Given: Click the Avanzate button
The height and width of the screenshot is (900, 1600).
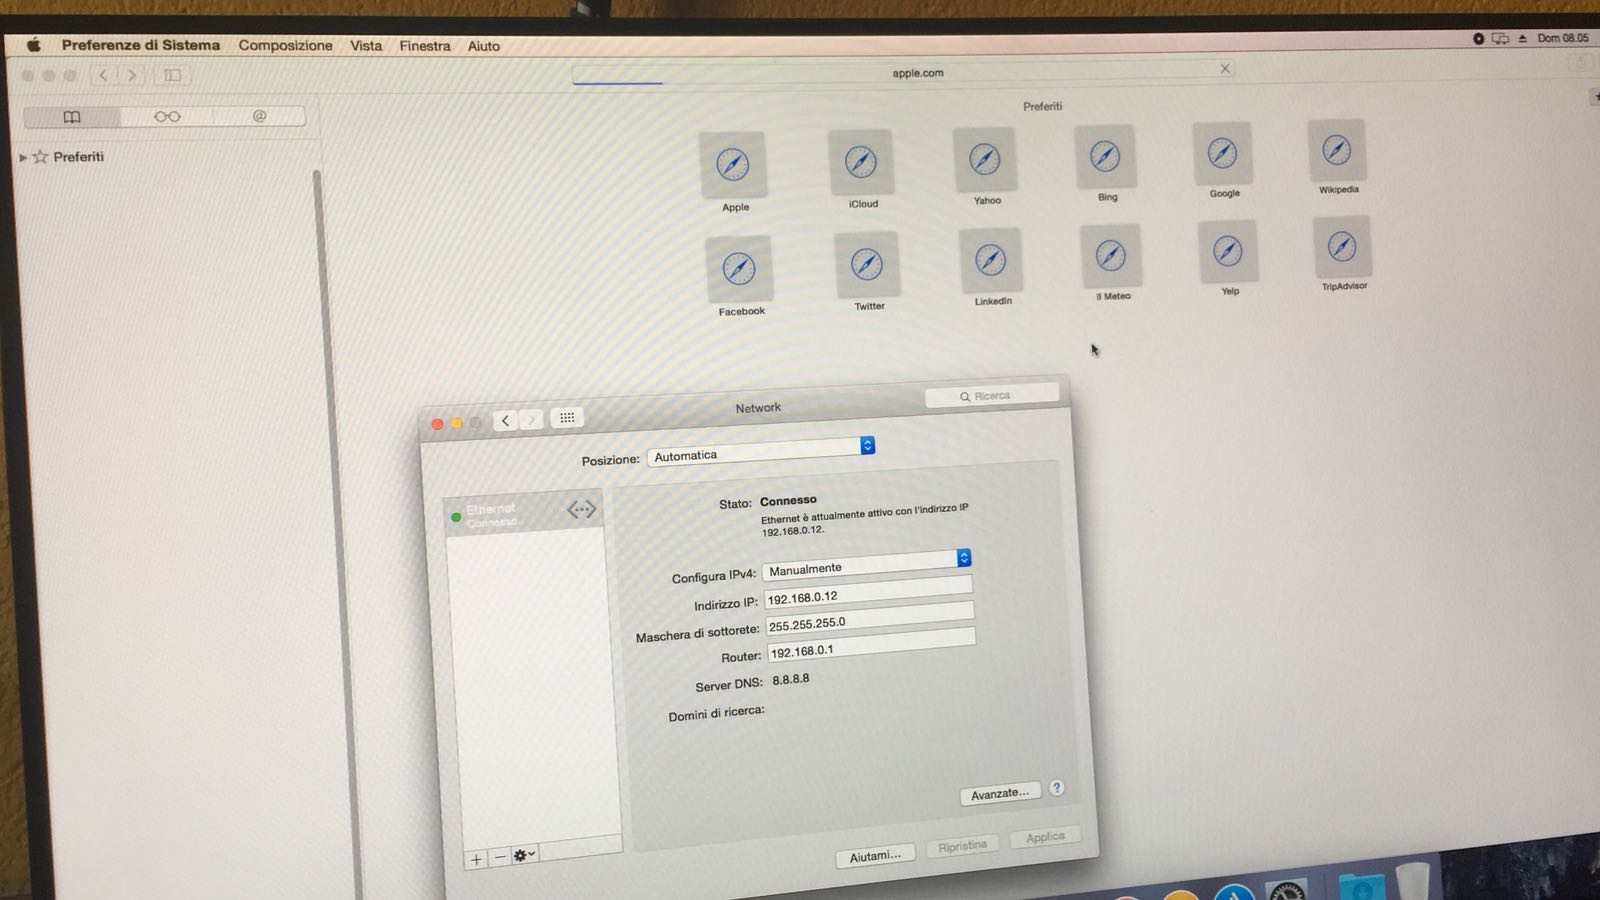Looking at the screenshot, I should pos(999,794).
